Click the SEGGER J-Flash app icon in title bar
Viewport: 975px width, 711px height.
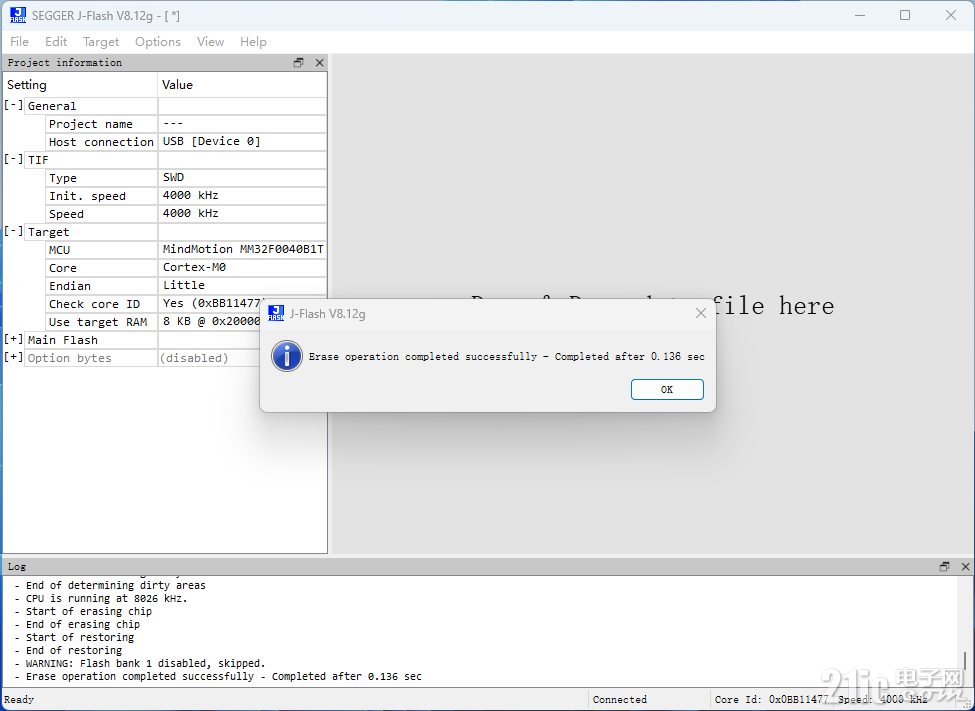coord(18,15)
